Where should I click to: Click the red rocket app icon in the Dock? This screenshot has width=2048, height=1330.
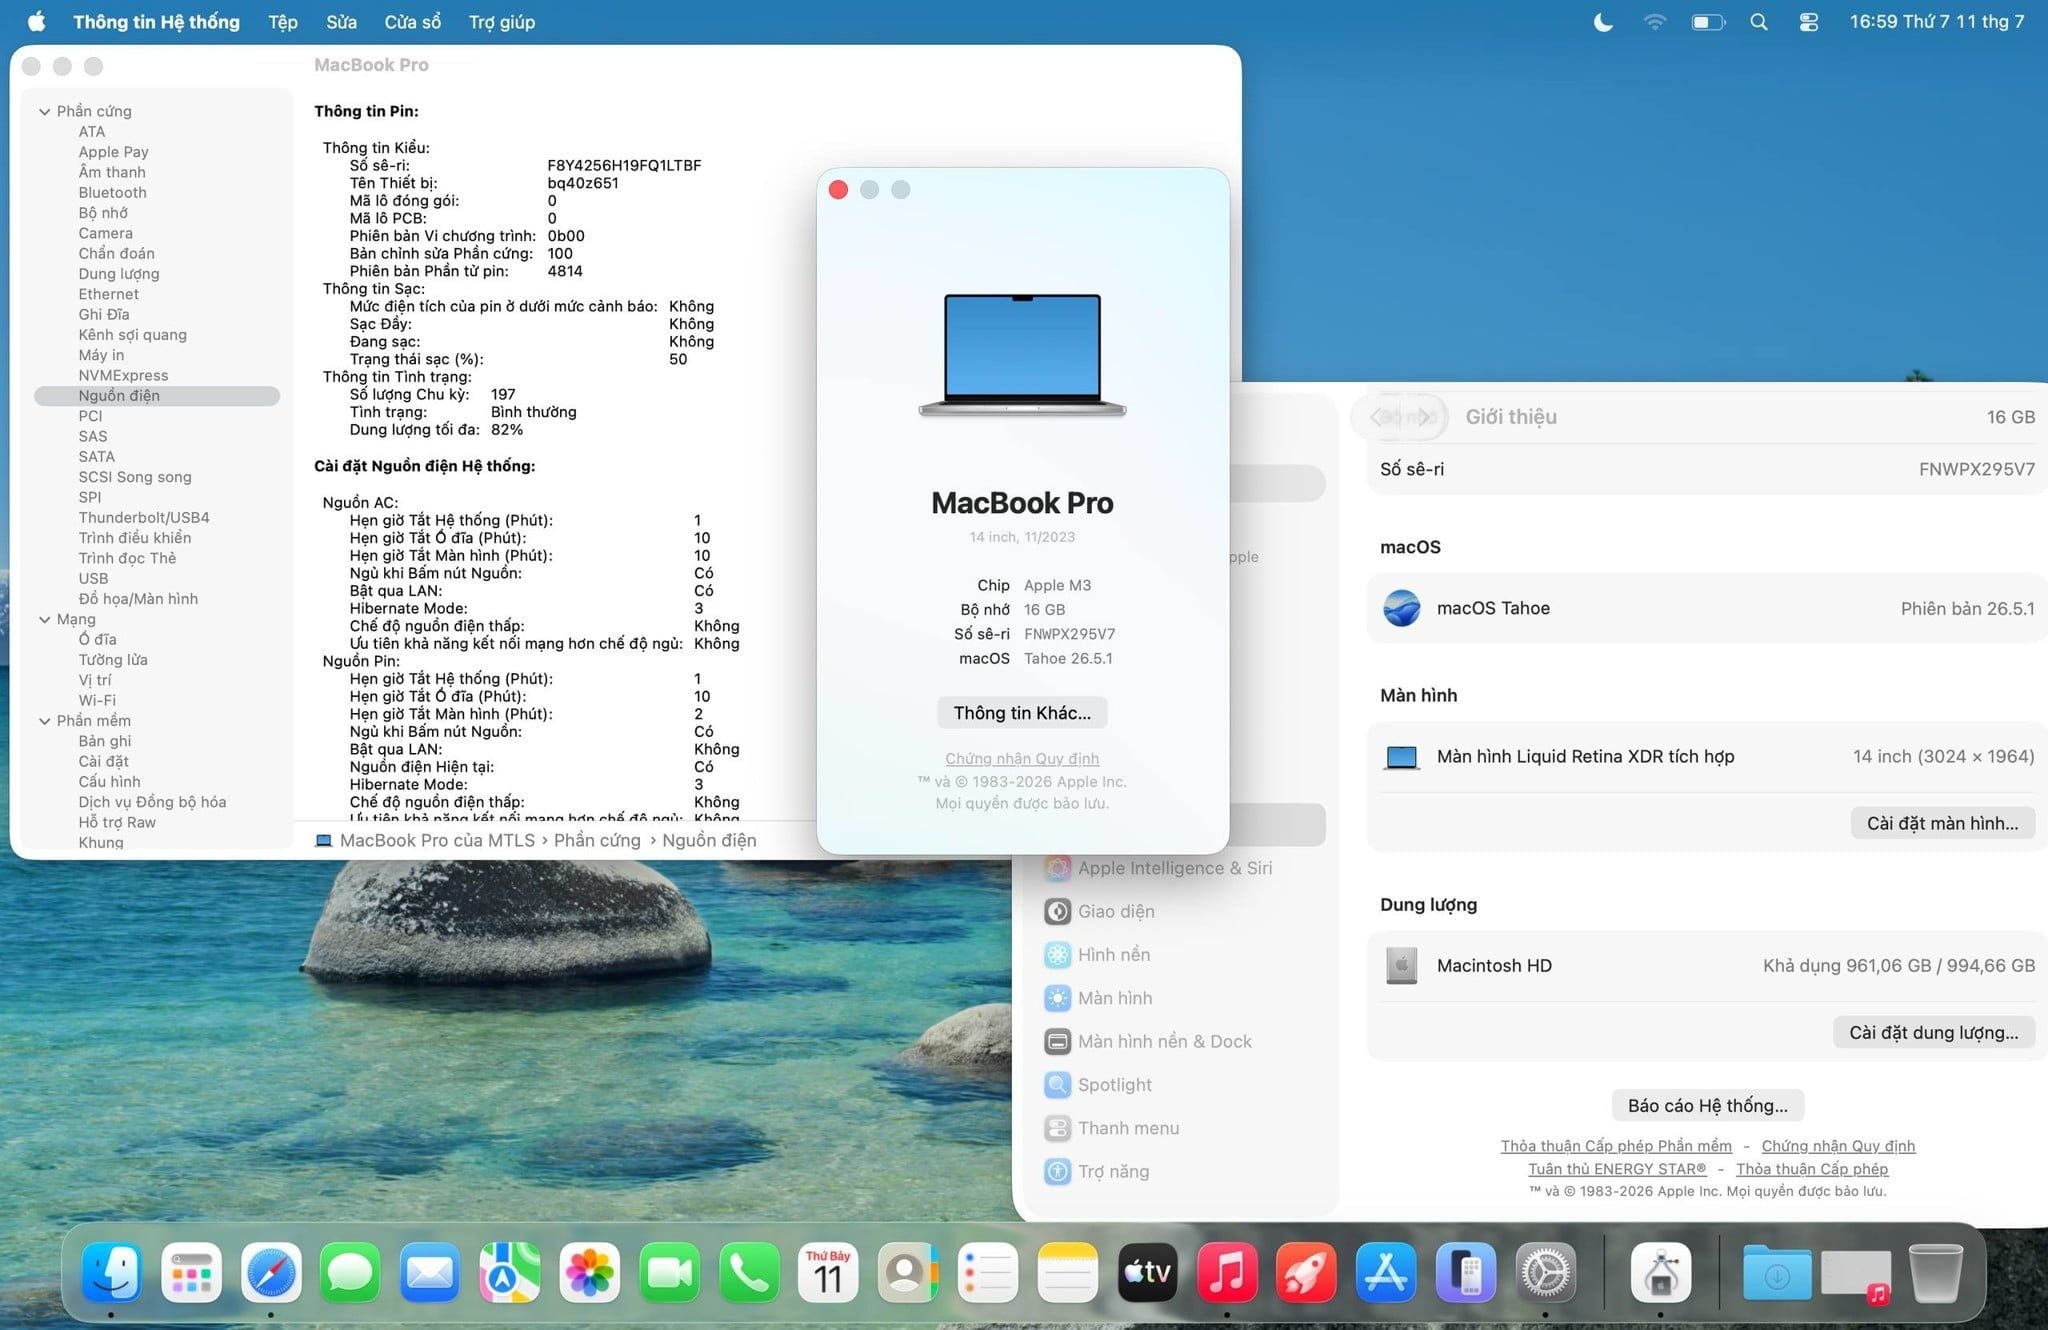click(1306, 1272)
